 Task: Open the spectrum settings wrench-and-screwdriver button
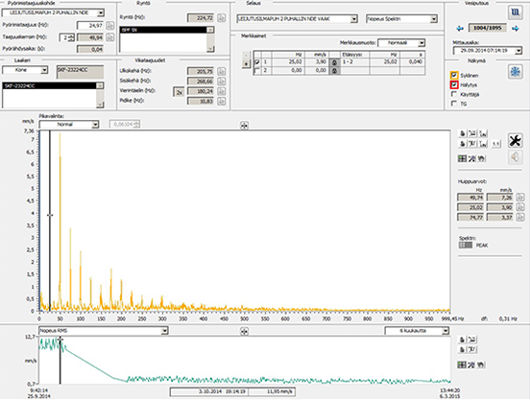515,141
